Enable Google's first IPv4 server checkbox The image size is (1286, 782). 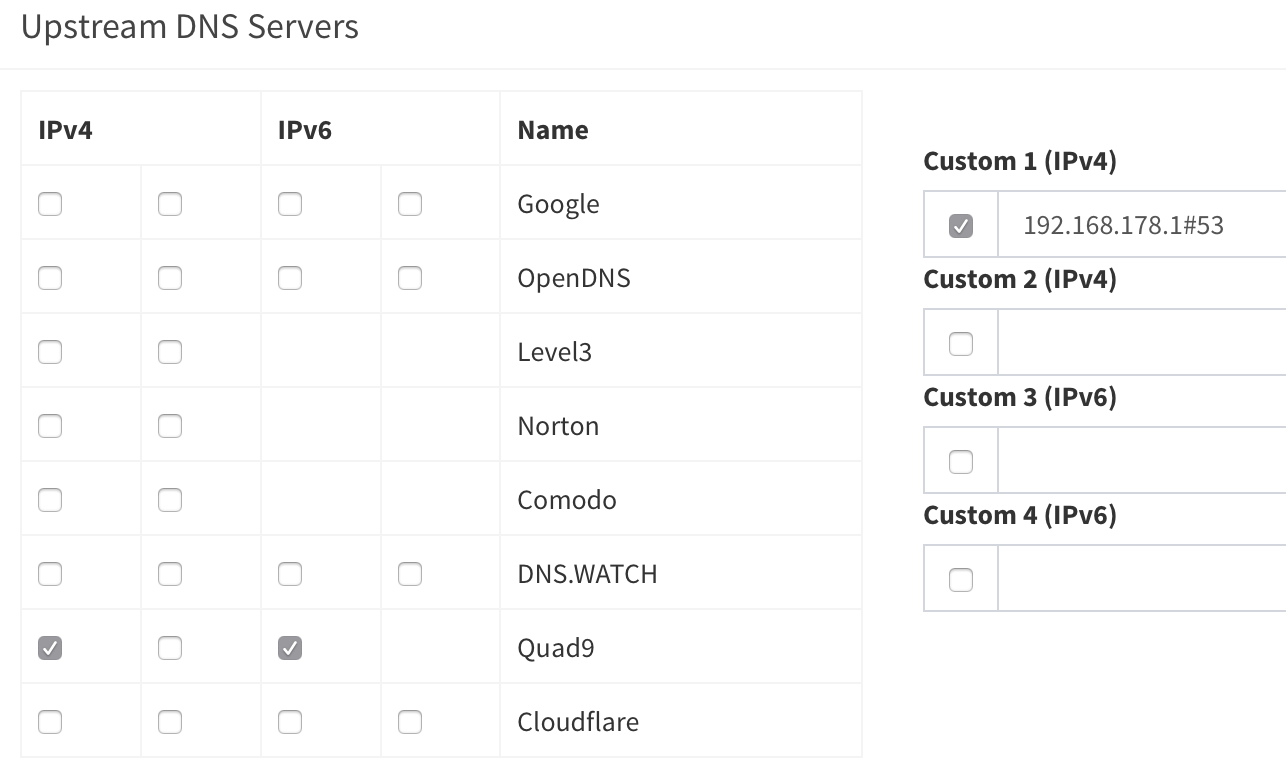point(50,204)
